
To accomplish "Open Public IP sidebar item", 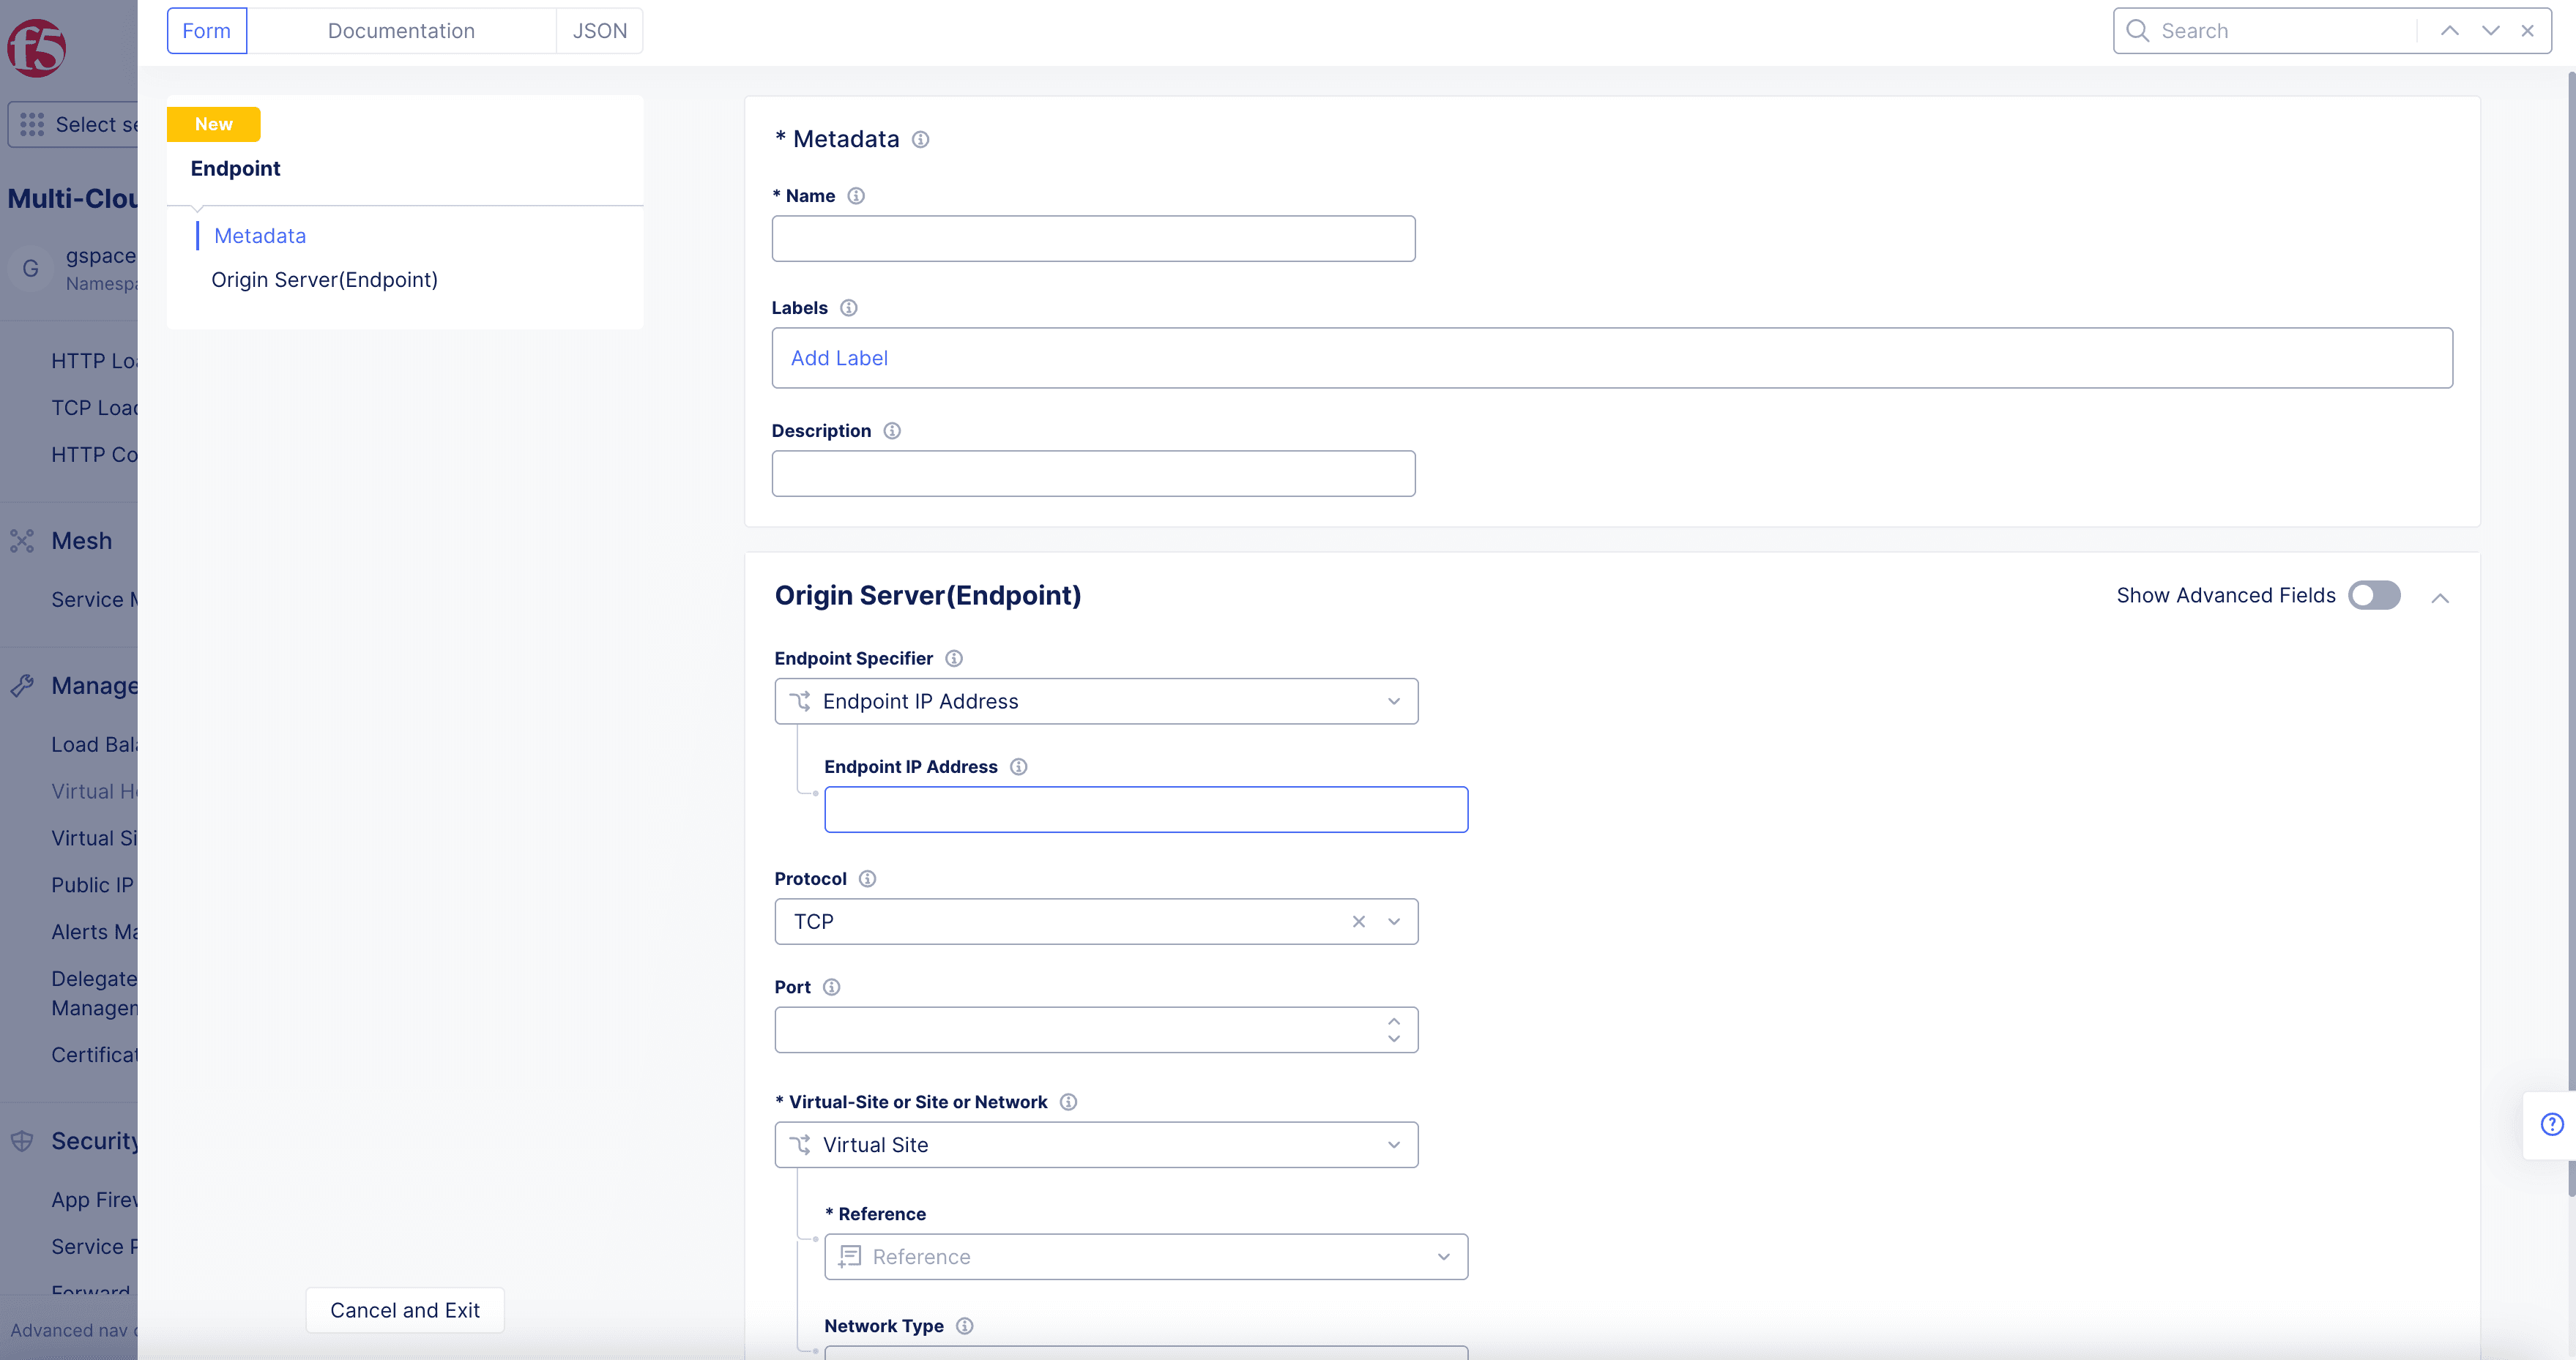I will (x=92, y=885).
